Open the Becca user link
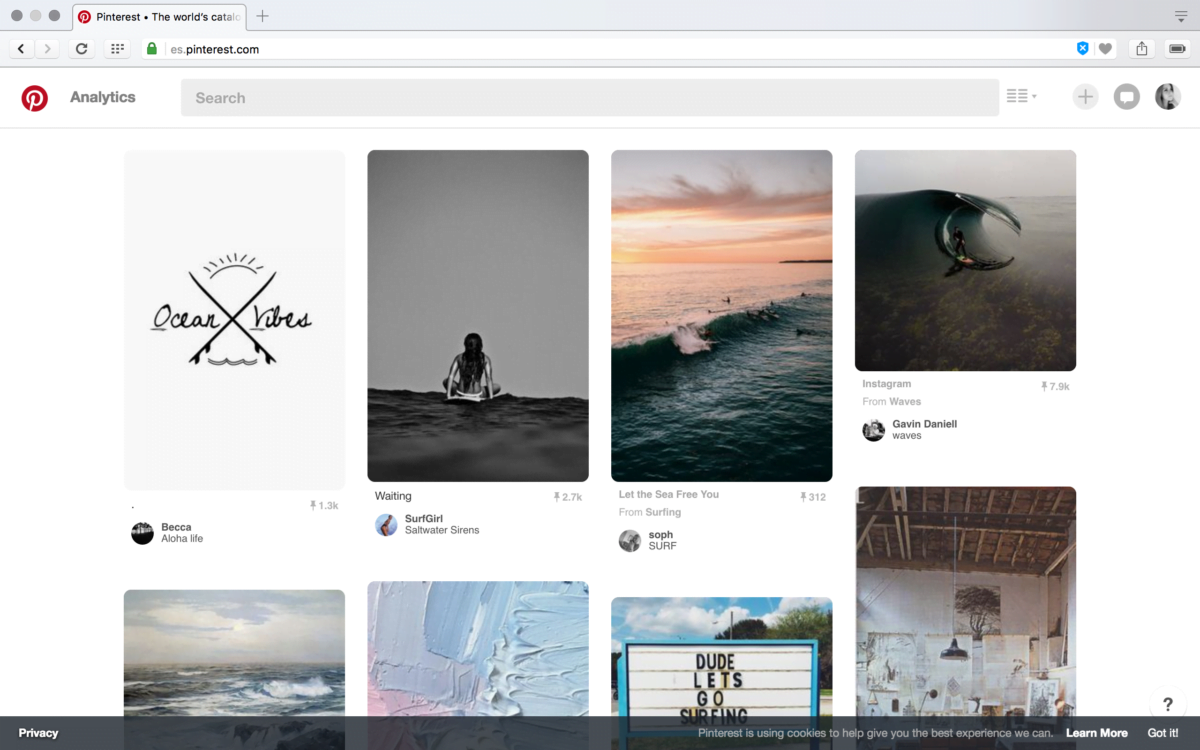The image size is (1200, 750). pyautogui.click(x=176, y=527)
